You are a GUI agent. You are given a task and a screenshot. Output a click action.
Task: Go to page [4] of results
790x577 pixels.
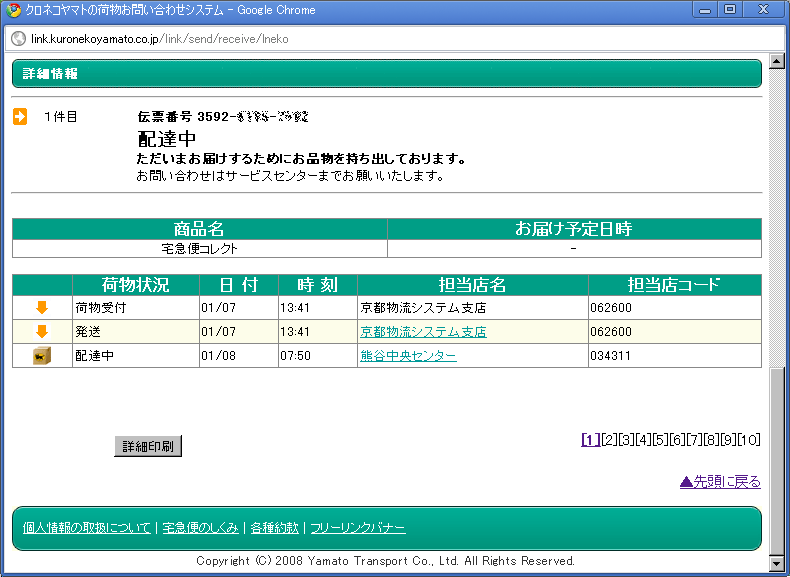click(x=643, y=440)
